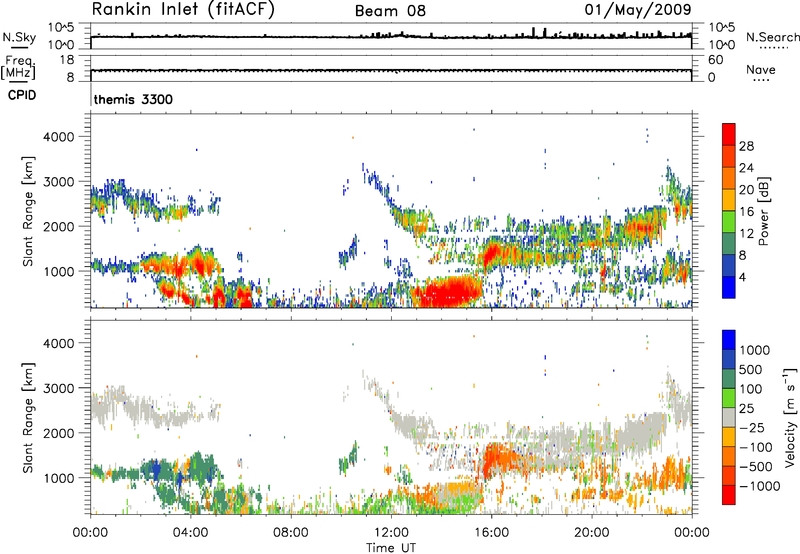Click the 'Rankin Inlet (fitACF)' title
Screen dimensions: 800x554
[x=183, y=10]
